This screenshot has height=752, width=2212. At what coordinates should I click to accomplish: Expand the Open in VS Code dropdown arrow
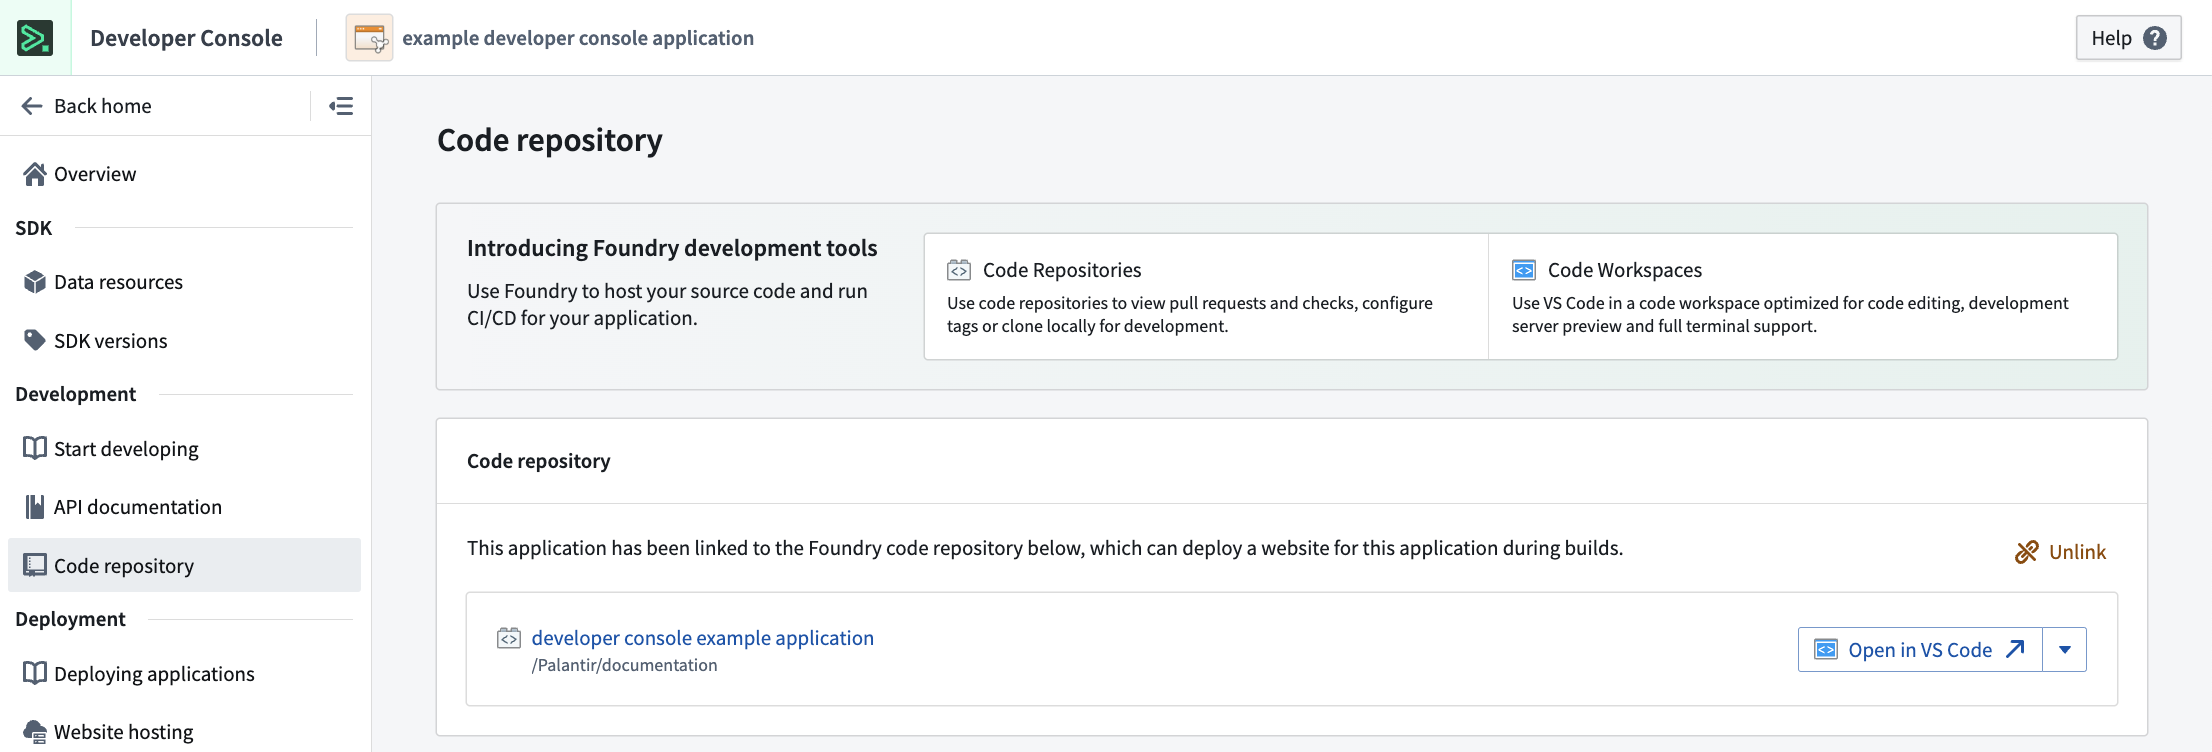click(2065, 650)
